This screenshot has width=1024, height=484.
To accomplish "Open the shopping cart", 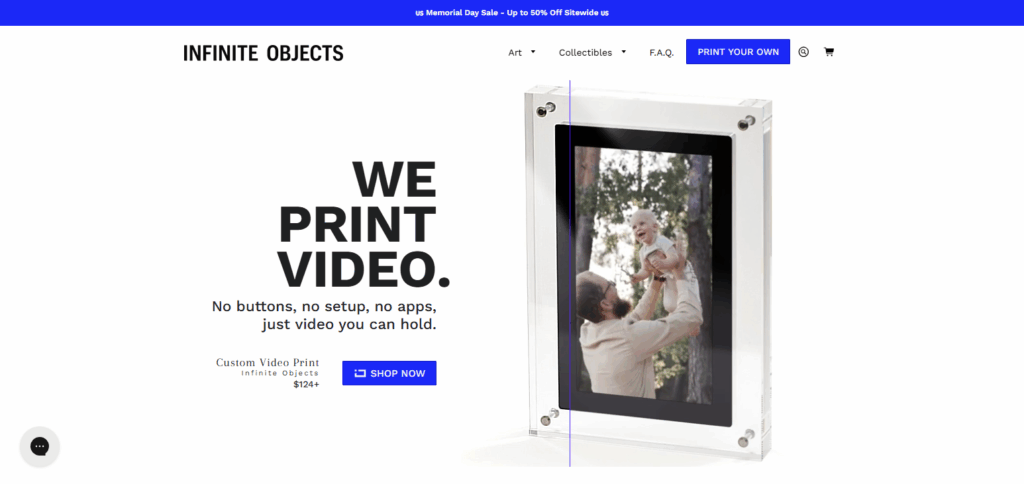I will 829,52.
